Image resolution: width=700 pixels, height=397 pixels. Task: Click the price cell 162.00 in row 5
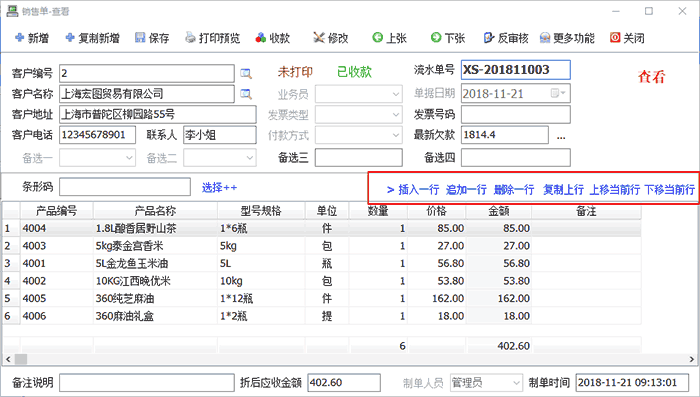point(437,298)
